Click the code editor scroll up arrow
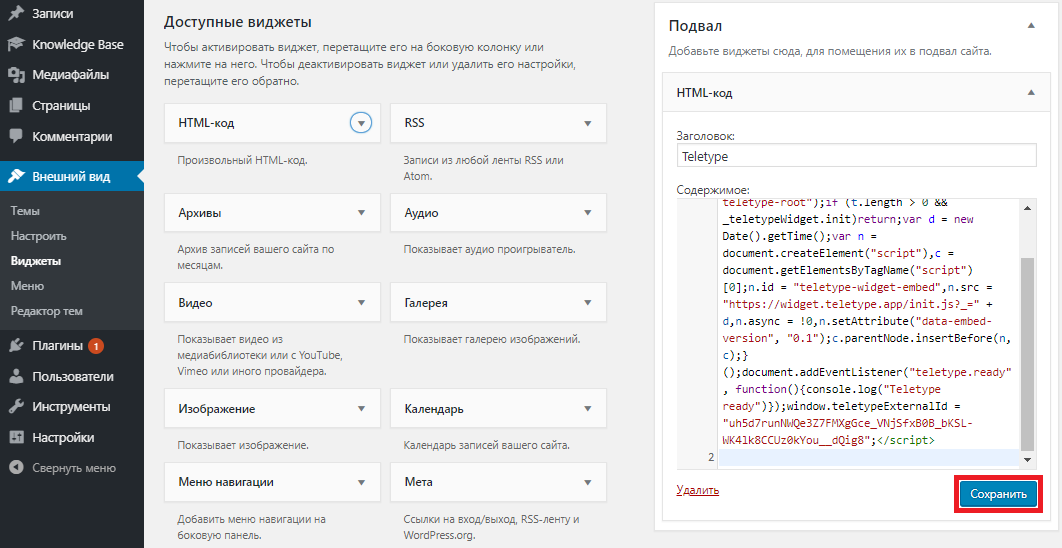Viewport: 1062px width, 548px height. [1027, 207]
